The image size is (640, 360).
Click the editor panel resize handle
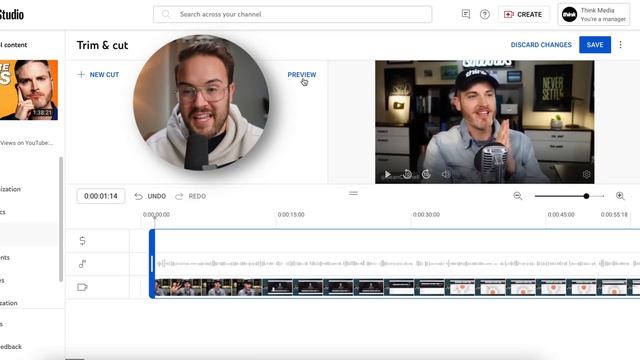tap(353, 193)
